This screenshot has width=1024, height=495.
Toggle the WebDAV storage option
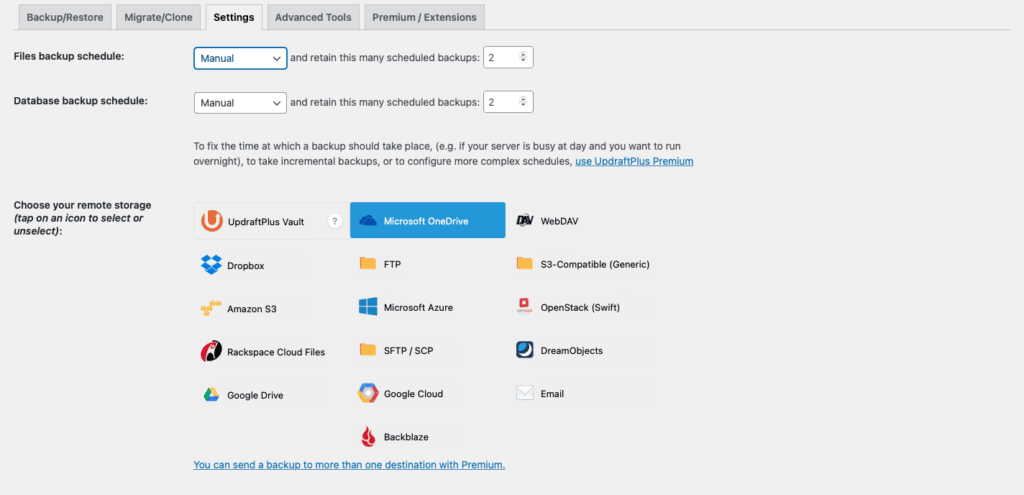(x=583, y=221)
